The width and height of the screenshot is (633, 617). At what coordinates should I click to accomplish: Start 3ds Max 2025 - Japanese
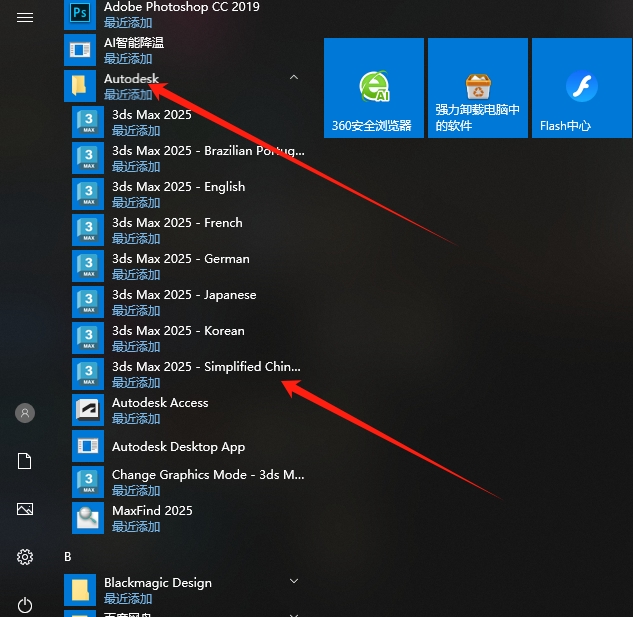point(184,302)
